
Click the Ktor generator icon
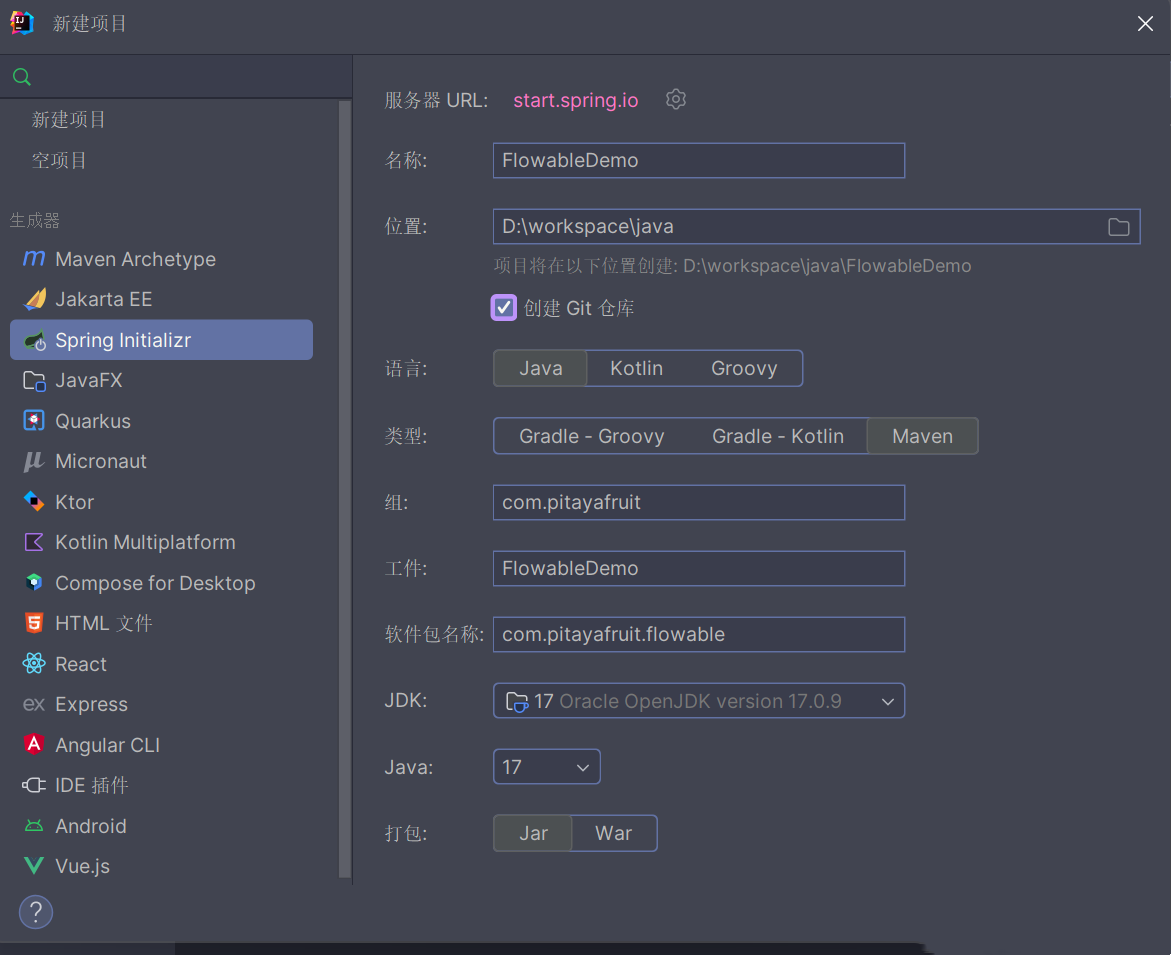pos(34,502)
